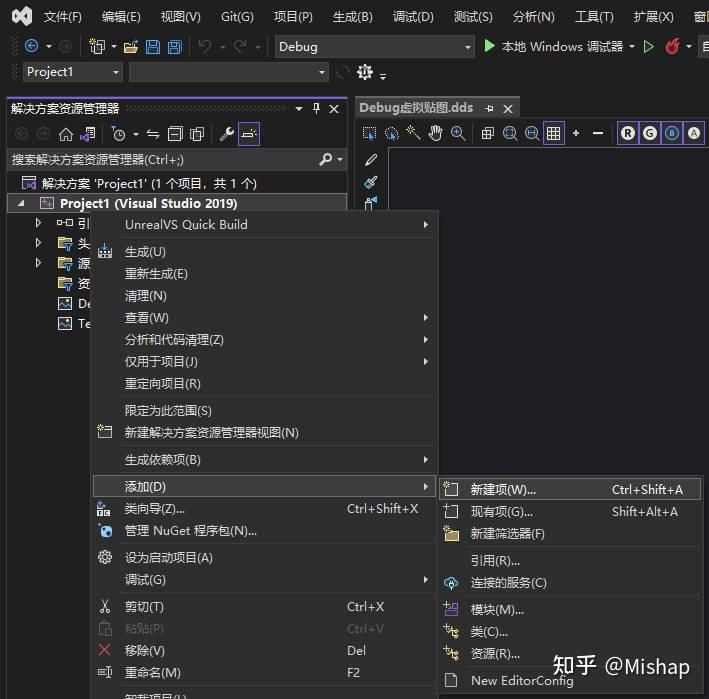Choose 设为启动项目(A) menu item

265,558
